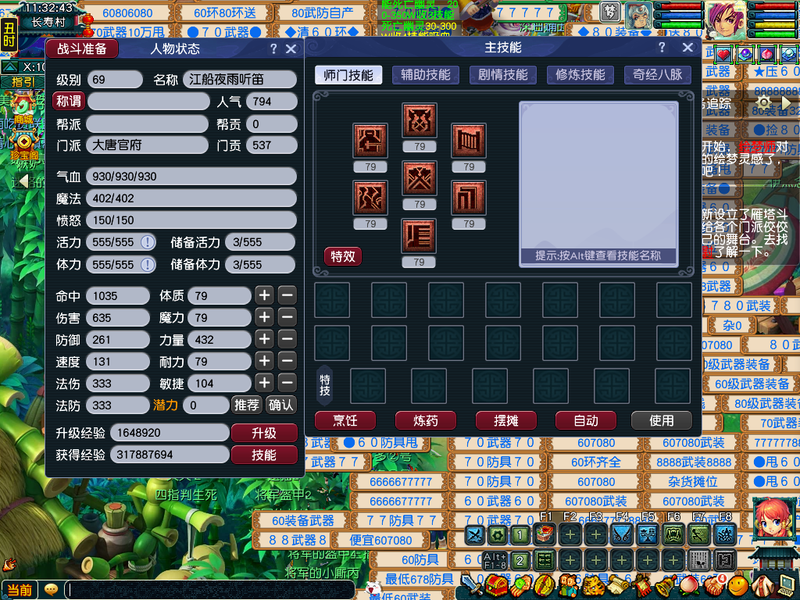Click the 技能 button in the status panel

coord(264,455)
